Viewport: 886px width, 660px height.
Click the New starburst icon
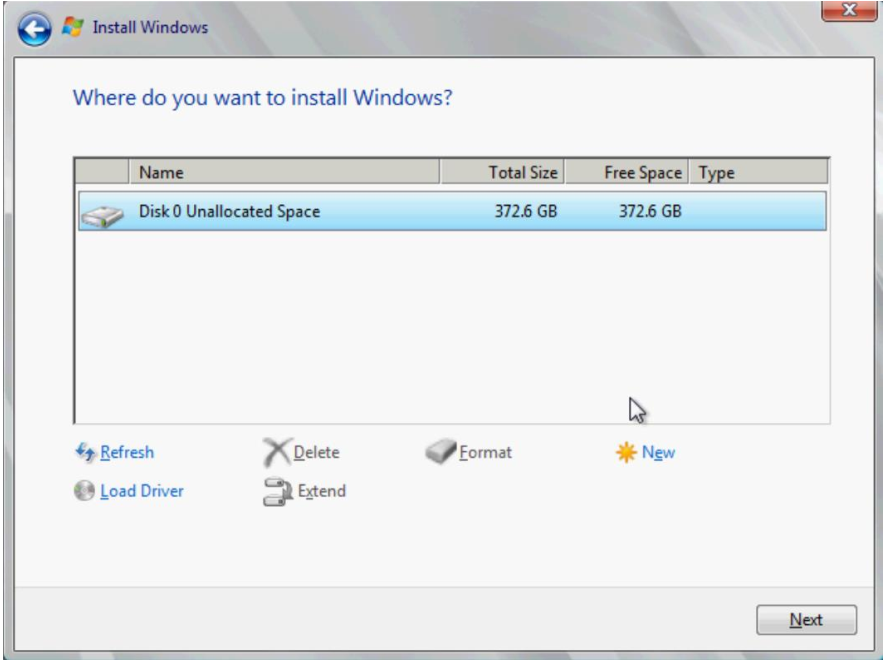tap(626, 453)
